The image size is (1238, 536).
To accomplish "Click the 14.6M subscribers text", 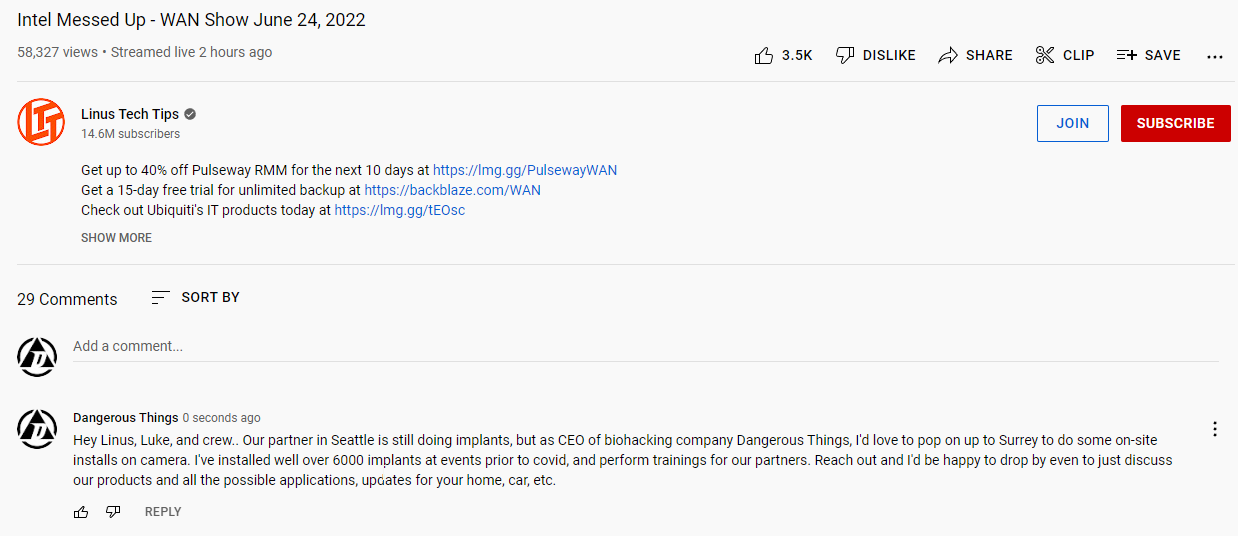I will point(131,134).
